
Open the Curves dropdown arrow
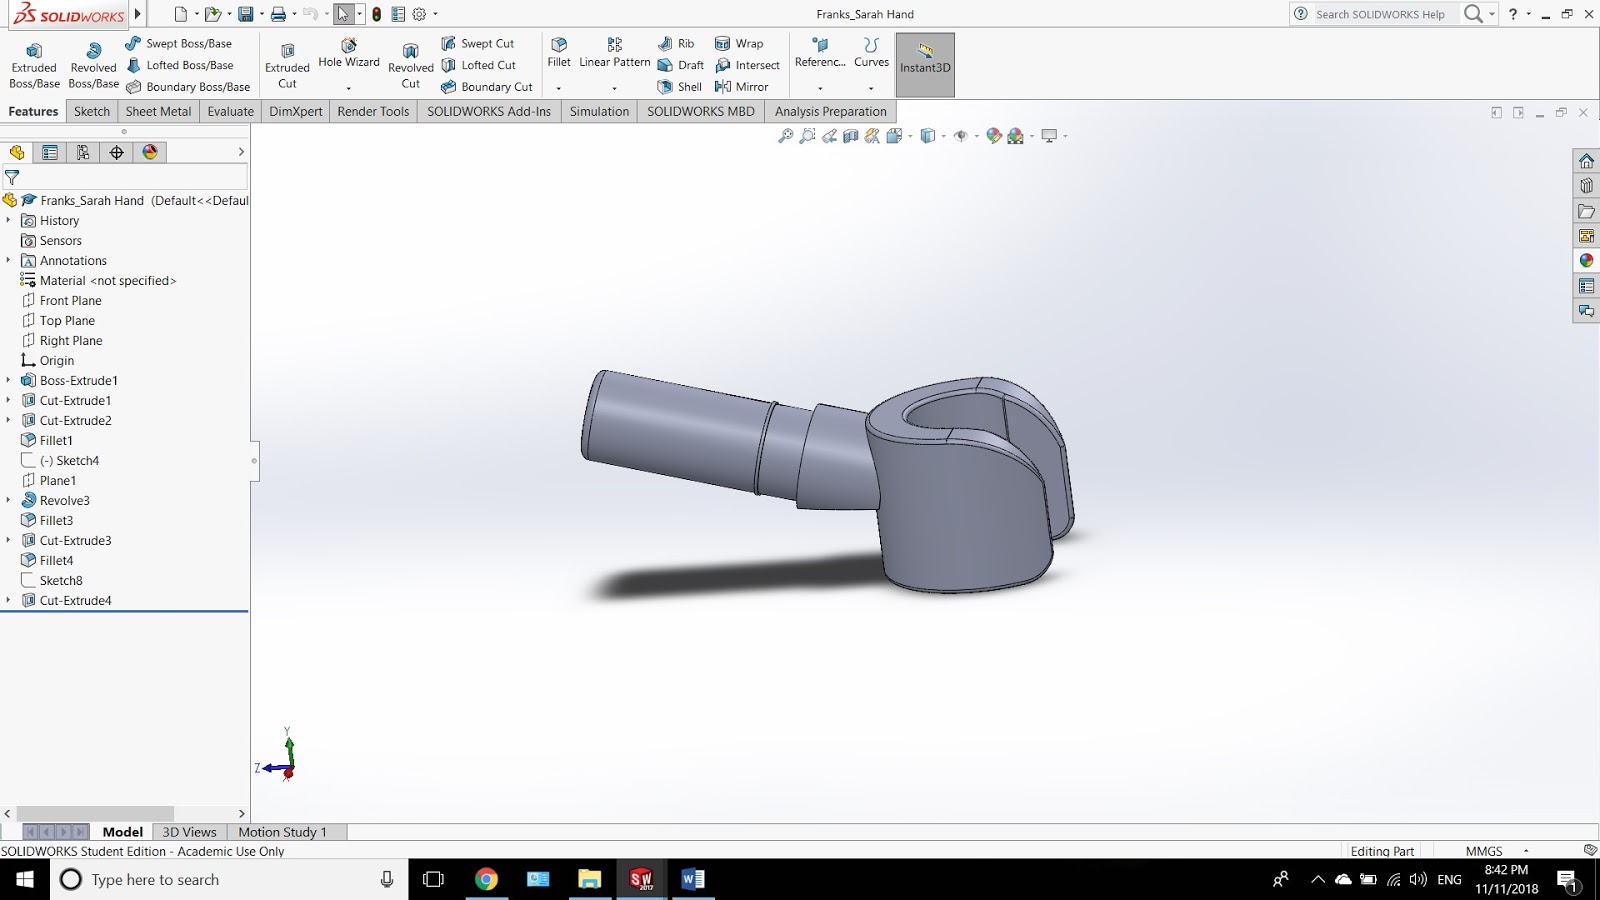pyautogui.click(x=871, y=88)
